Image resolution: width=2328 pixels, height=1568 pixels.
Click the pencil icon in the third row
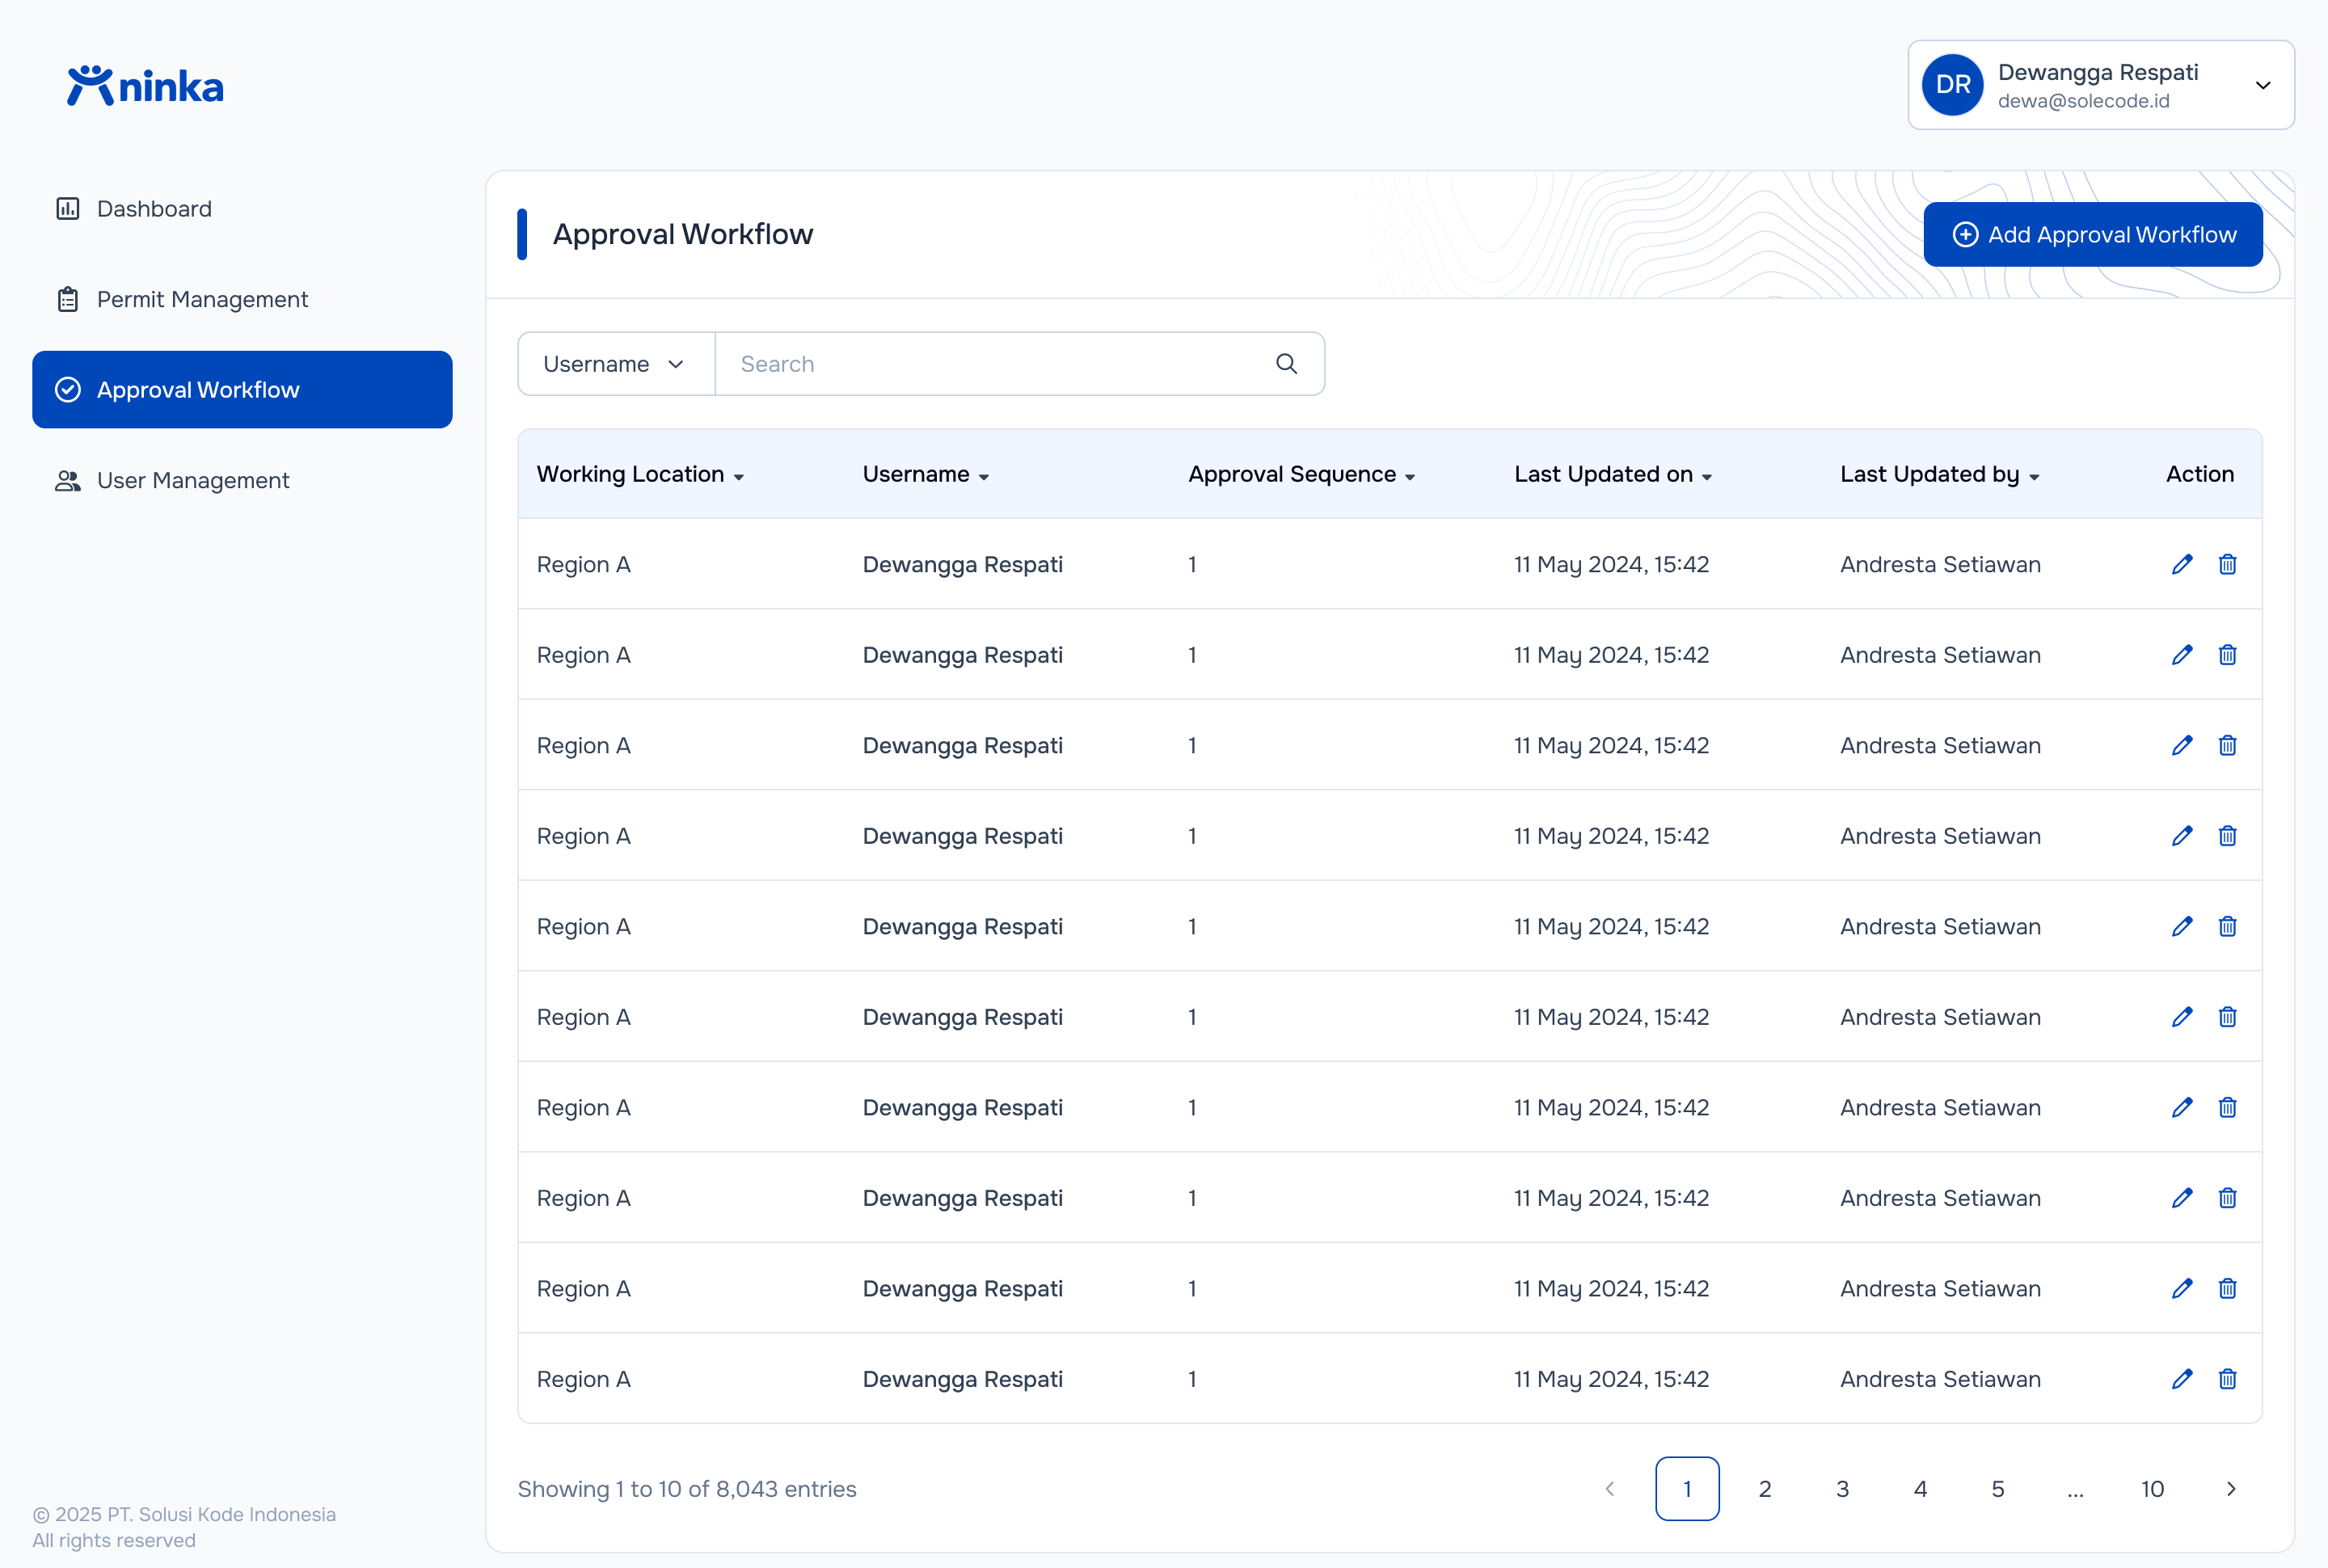2182,745
